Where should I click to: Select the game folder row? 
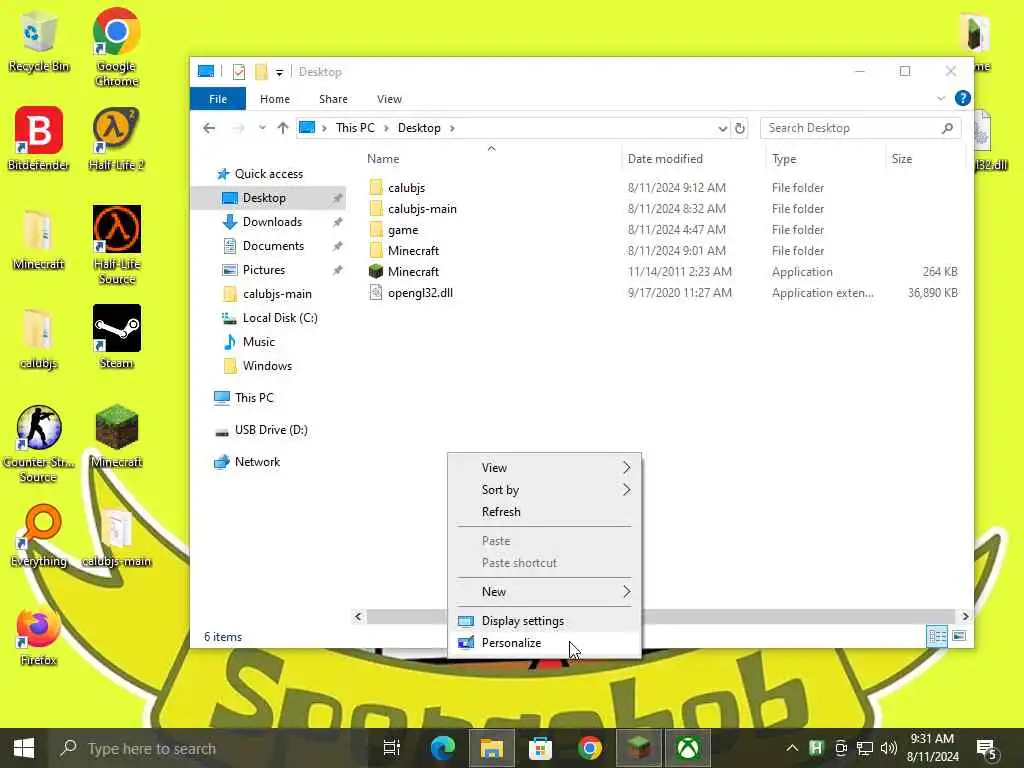tap(663, 230)
